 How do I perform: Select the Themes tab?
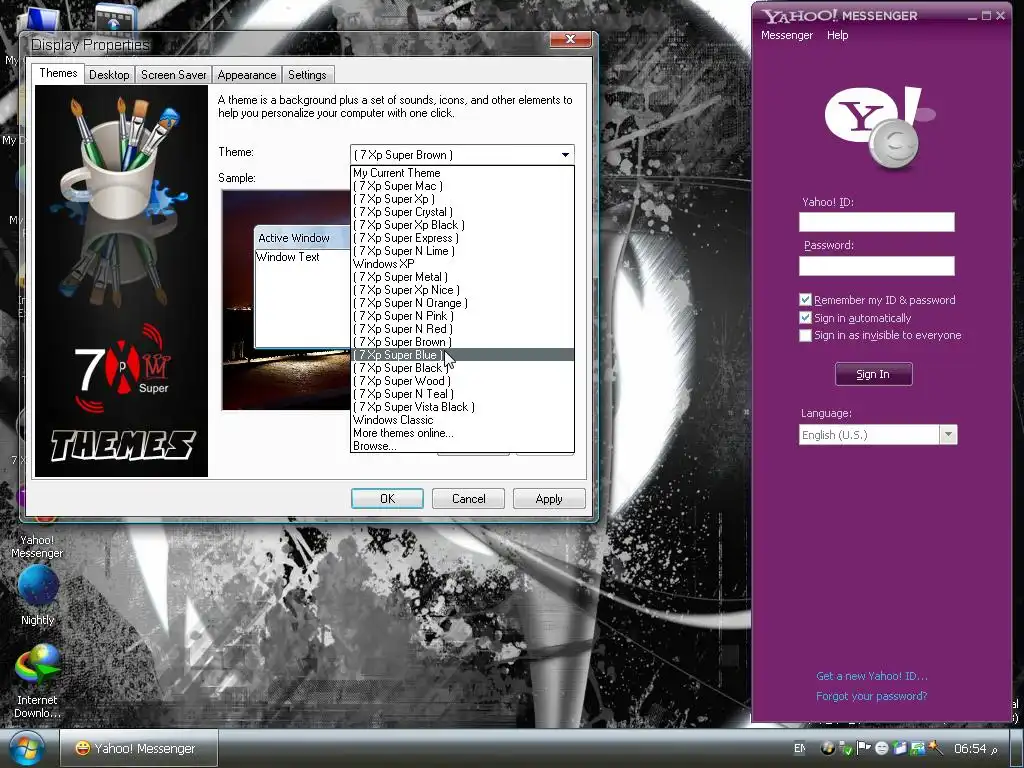[x=58, y=73]
